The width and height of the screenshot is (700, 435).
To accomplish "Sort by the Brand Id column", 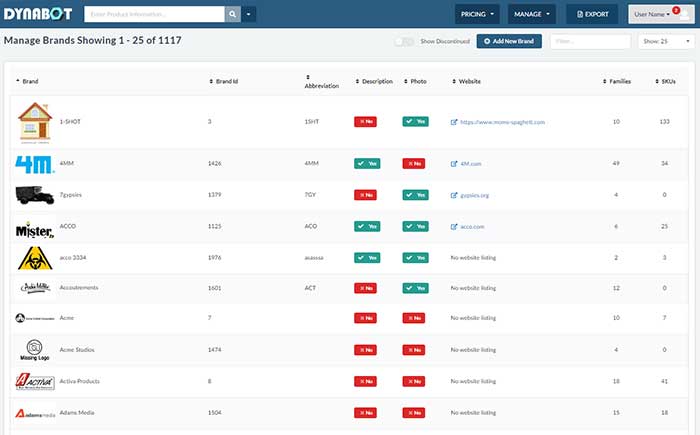I will tap(224, 81).
